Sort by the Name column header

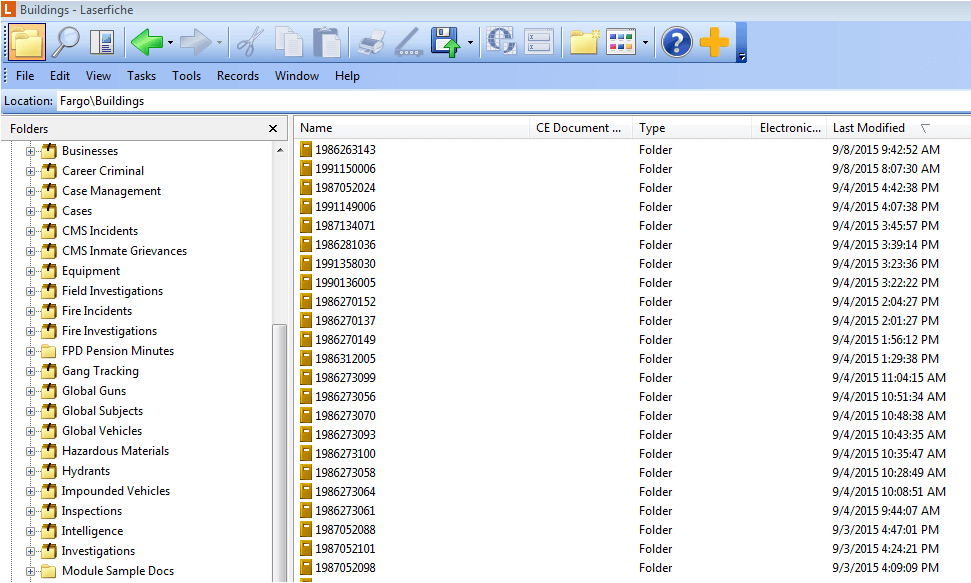coord(412,128)
